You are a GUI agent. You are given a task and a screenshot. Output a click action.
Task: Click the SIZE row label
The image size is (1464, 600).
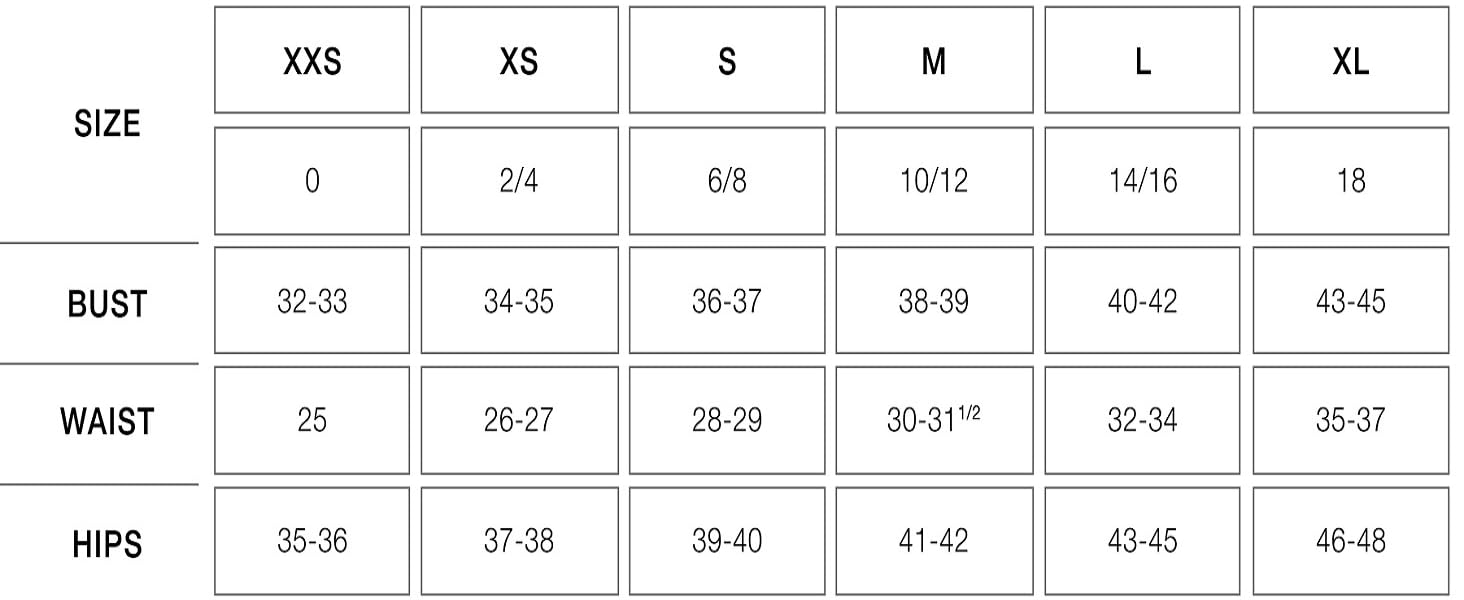(107, 124)
